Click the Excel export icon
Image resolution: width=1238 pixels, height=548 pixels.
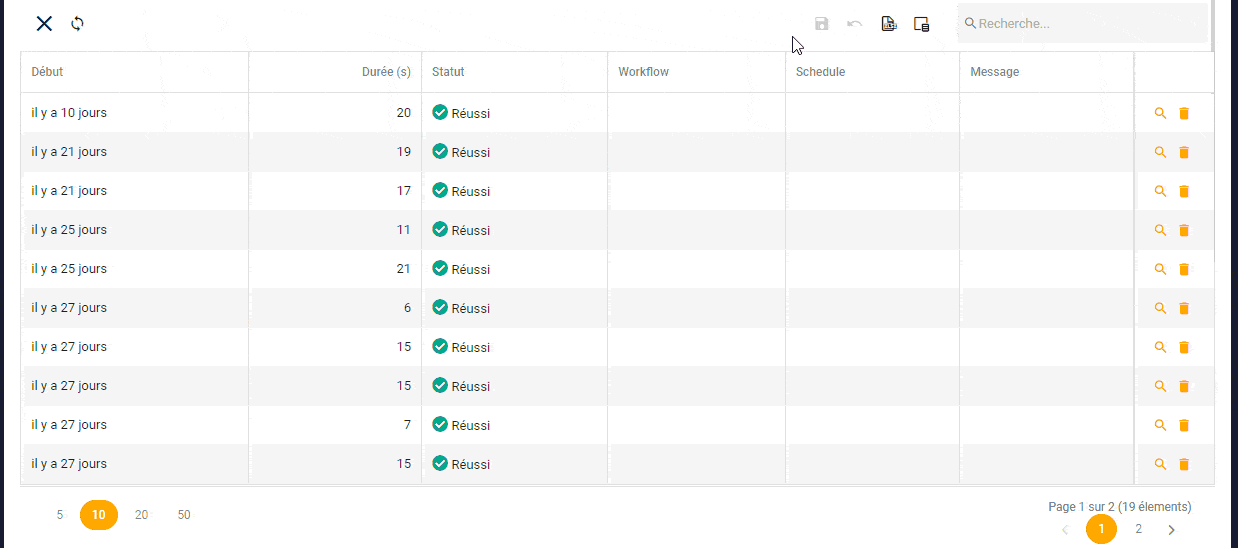(888, 24)
